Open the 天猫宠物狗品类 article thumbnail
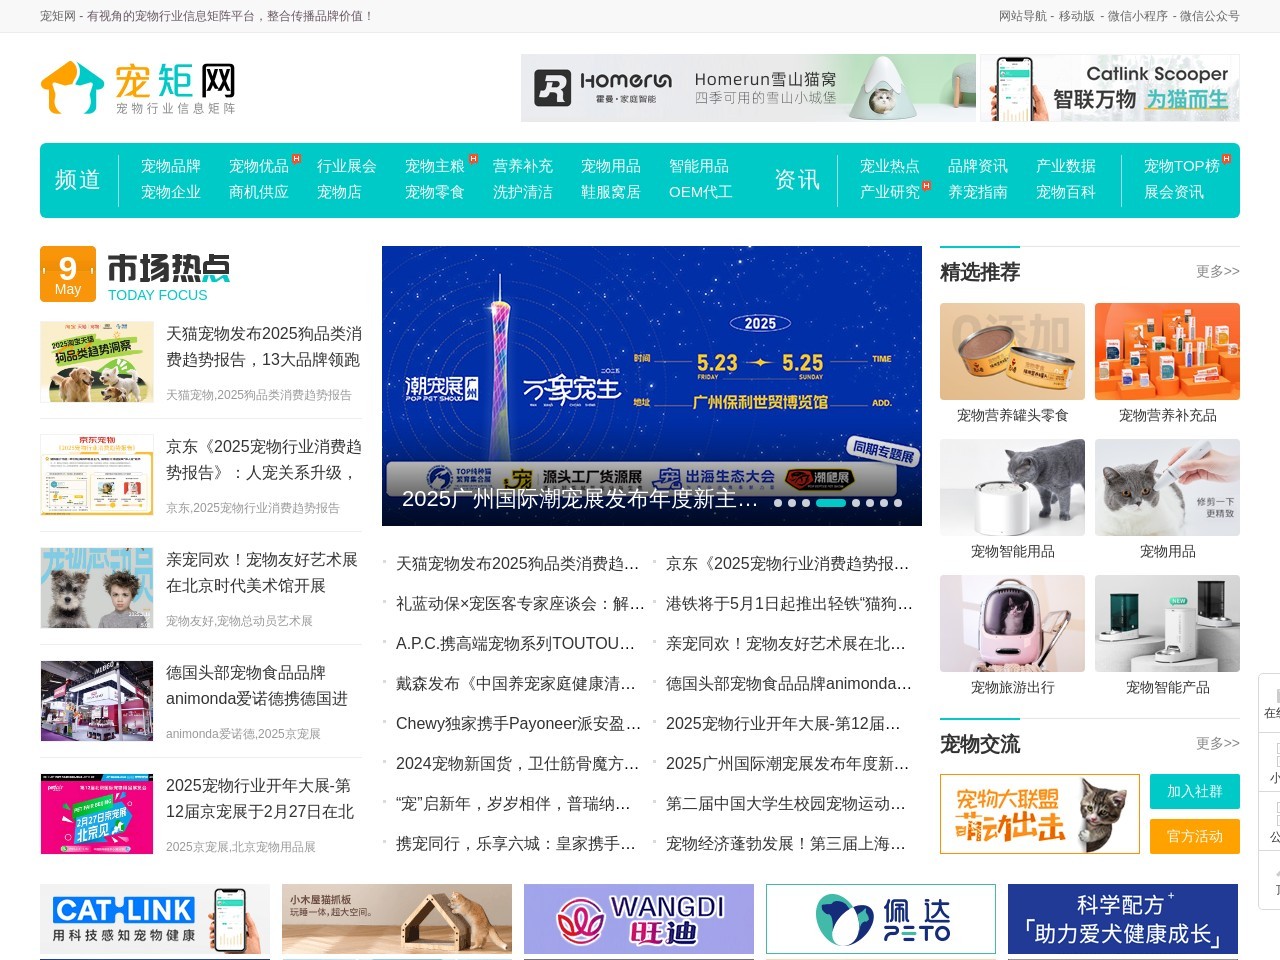 (97, 362)
